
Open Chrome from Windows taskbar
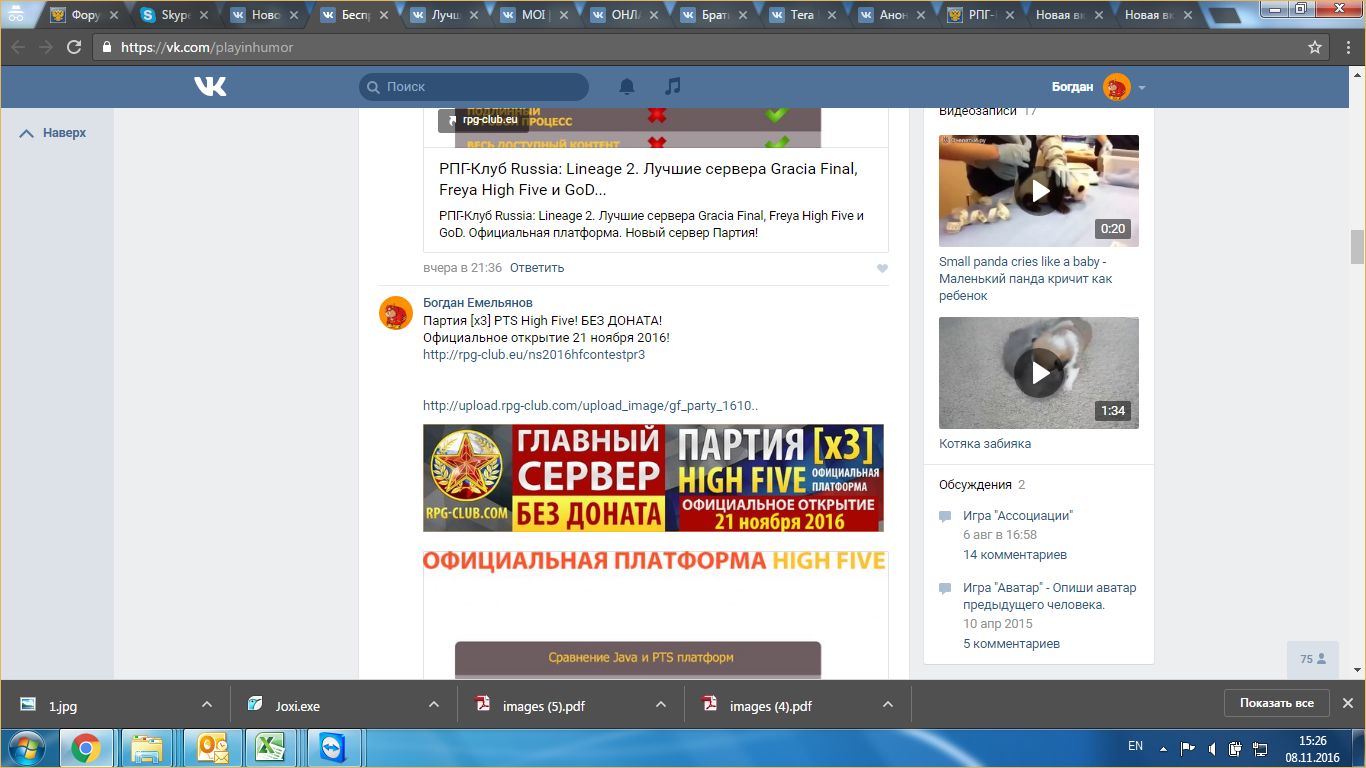85,747
